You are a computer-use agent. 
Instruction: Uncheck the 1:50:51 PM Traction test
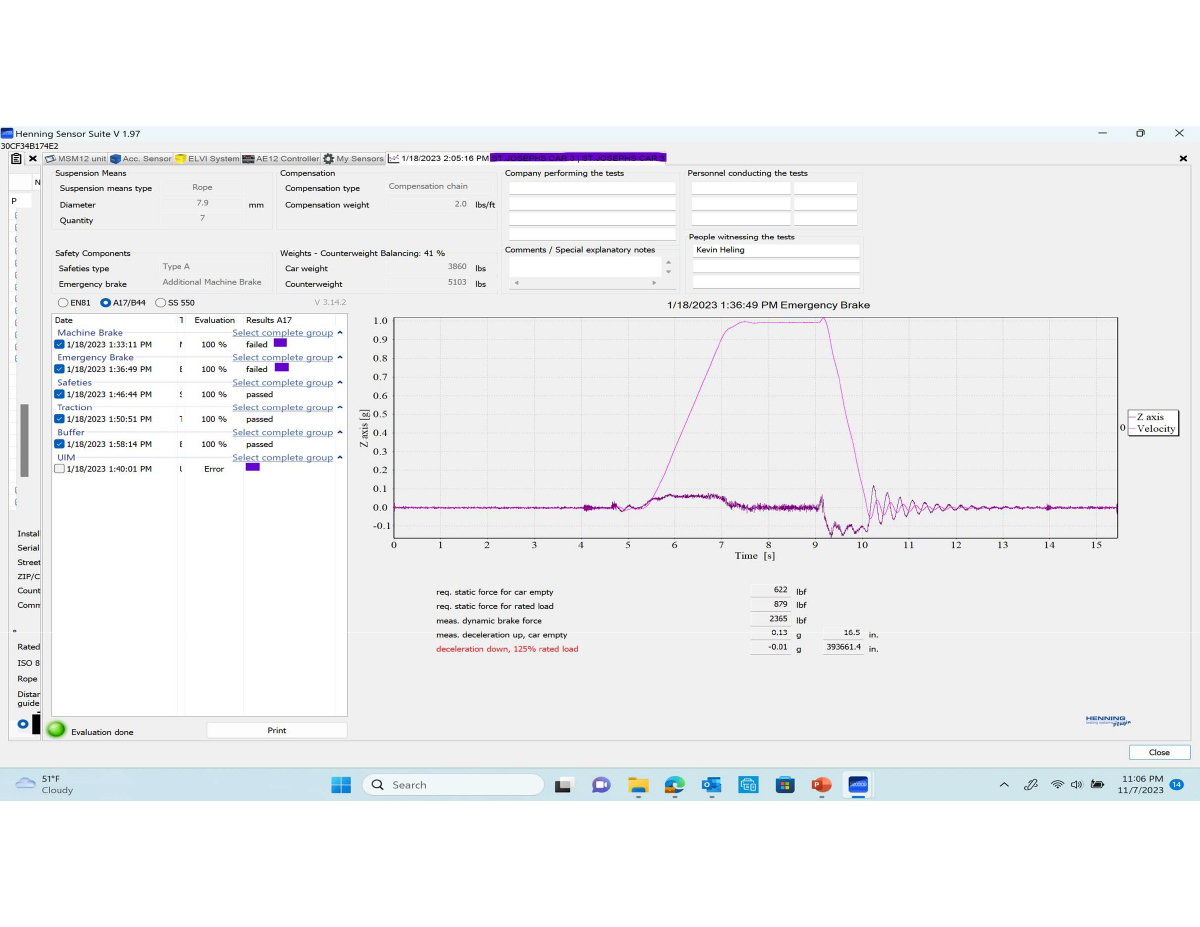(59, 419)
